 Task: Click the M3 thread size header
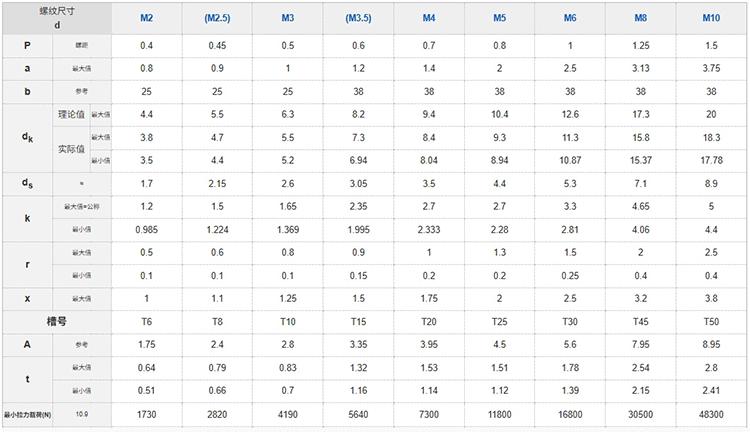point(288,18)
